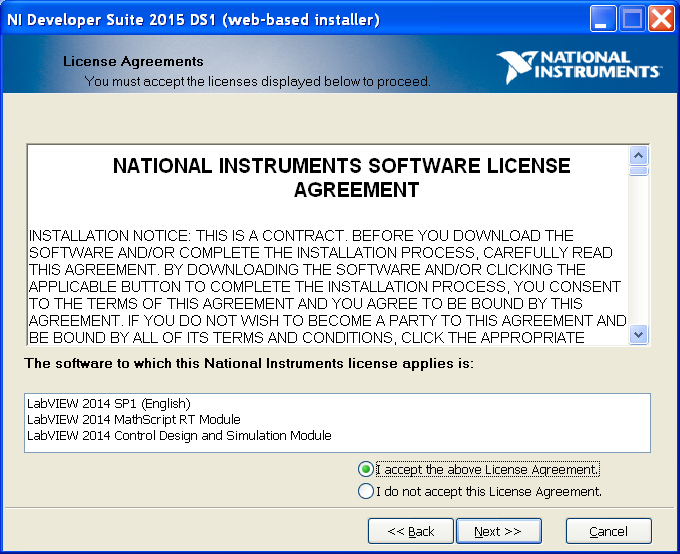Go back with the << Back button
The height and width of the screenshot is (554, 680).
click(410, 531)
